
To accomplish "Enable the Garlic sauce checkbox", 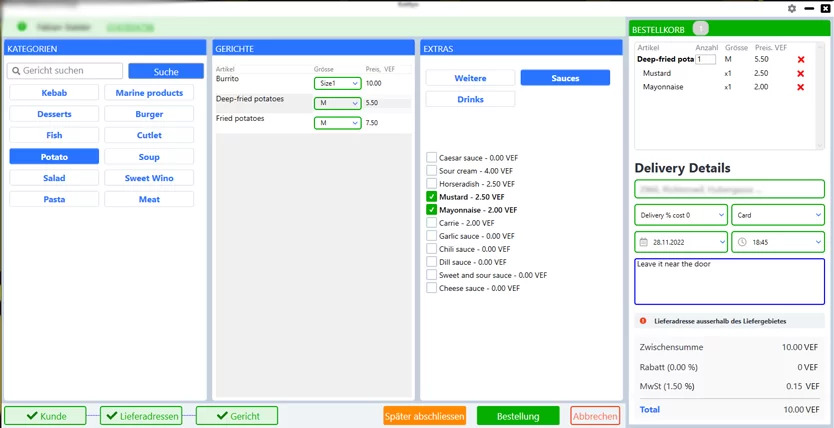I will 432,236.
